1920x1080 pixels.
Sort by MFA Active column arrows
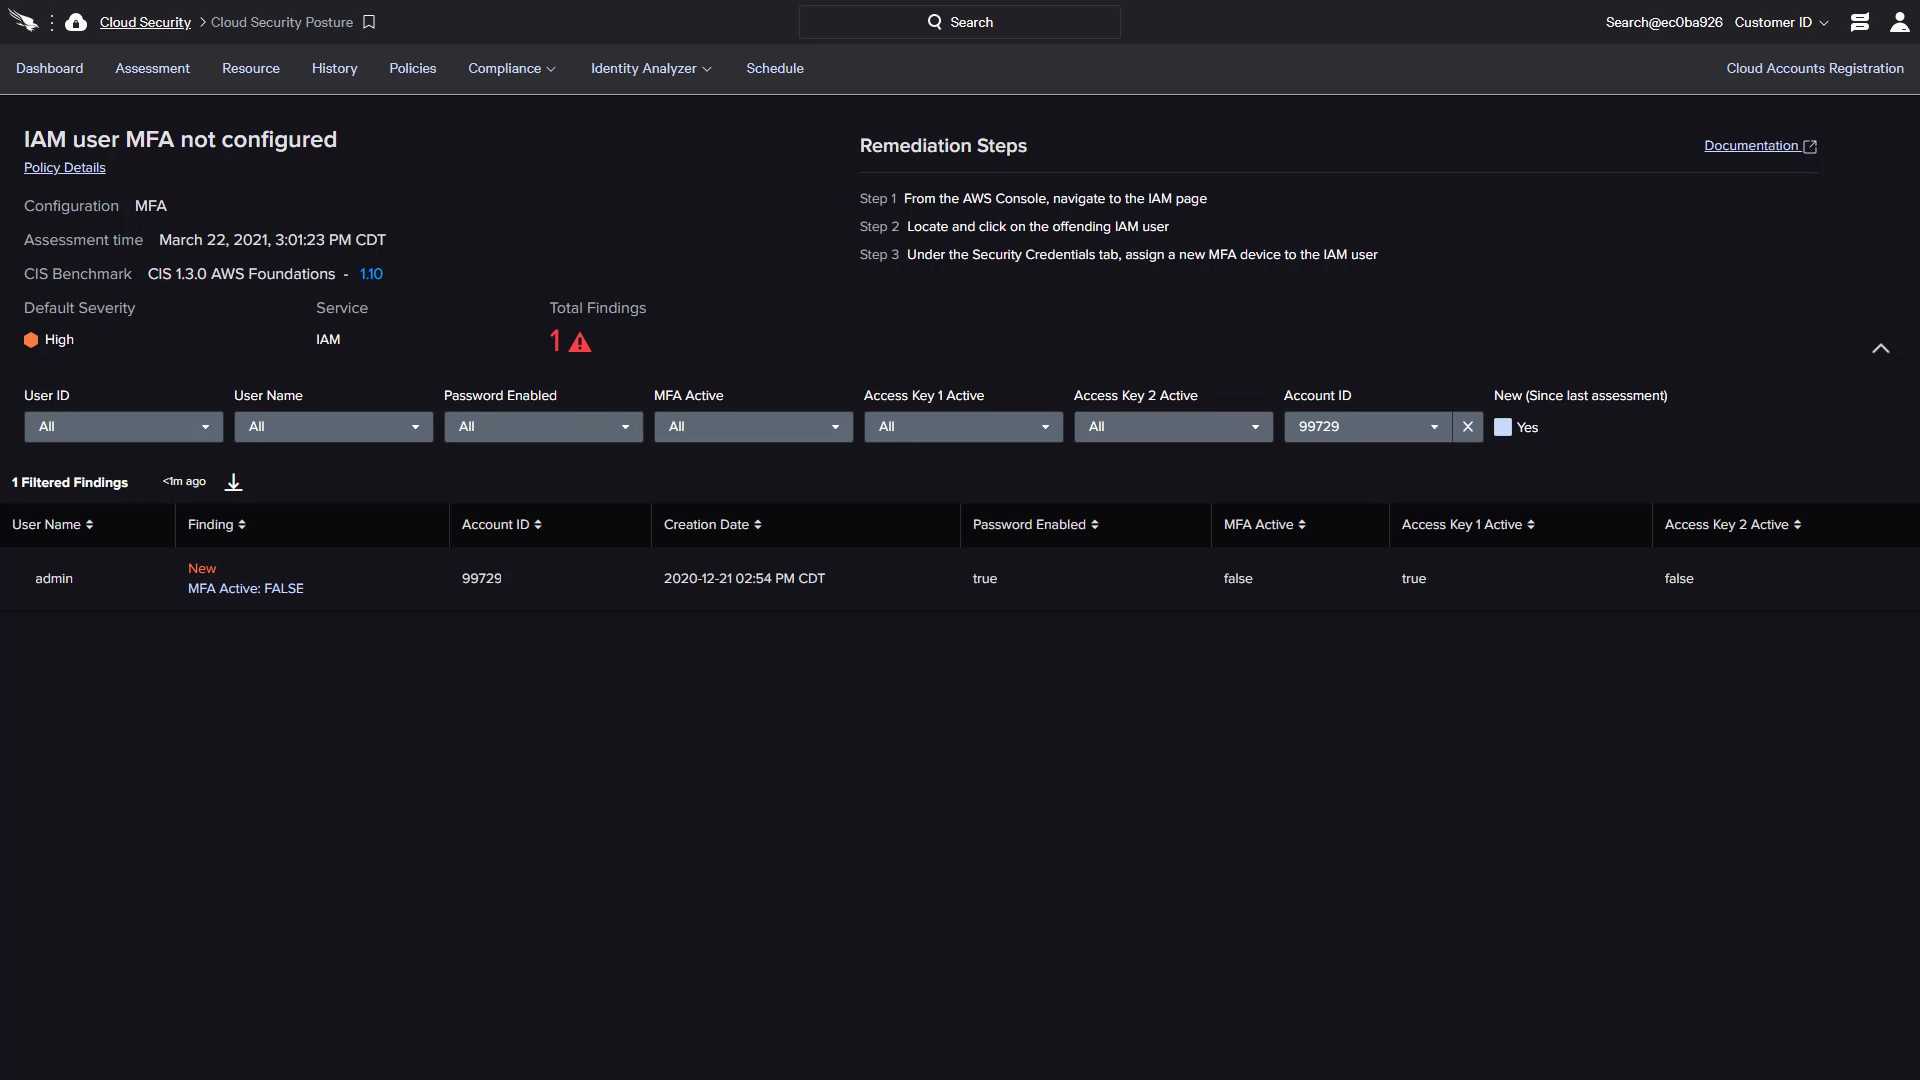1302,525
